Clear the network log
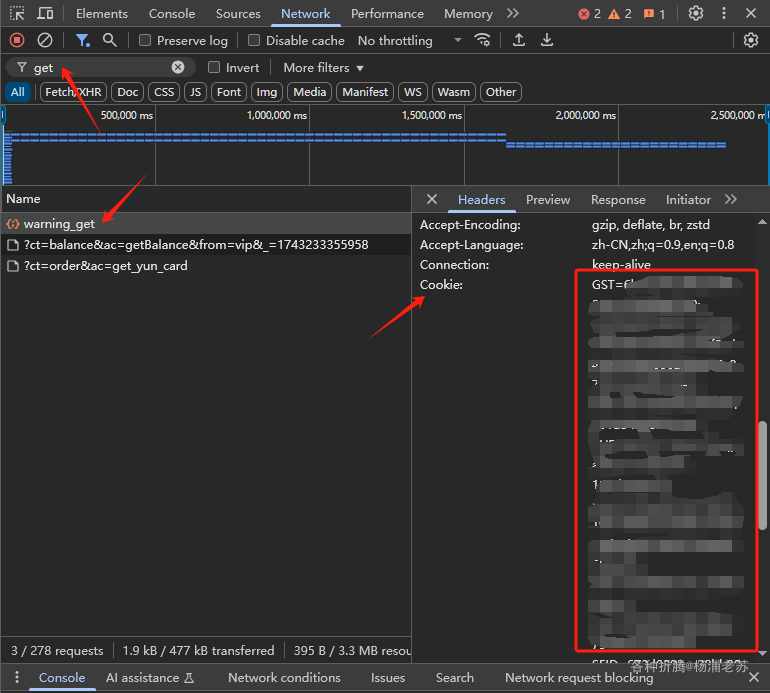 (45, 40)
